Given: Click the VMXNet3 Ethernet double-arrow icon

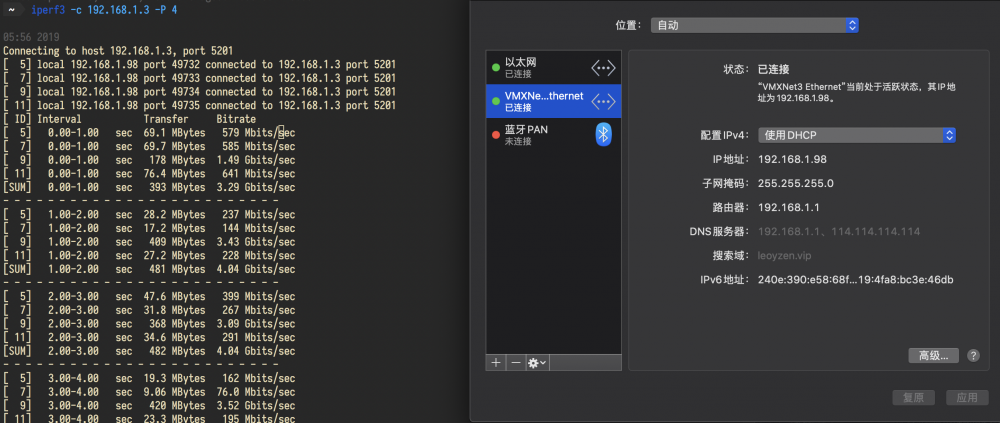Looking at the screenshot, I should pyautogui.click(x=603, y=101).
